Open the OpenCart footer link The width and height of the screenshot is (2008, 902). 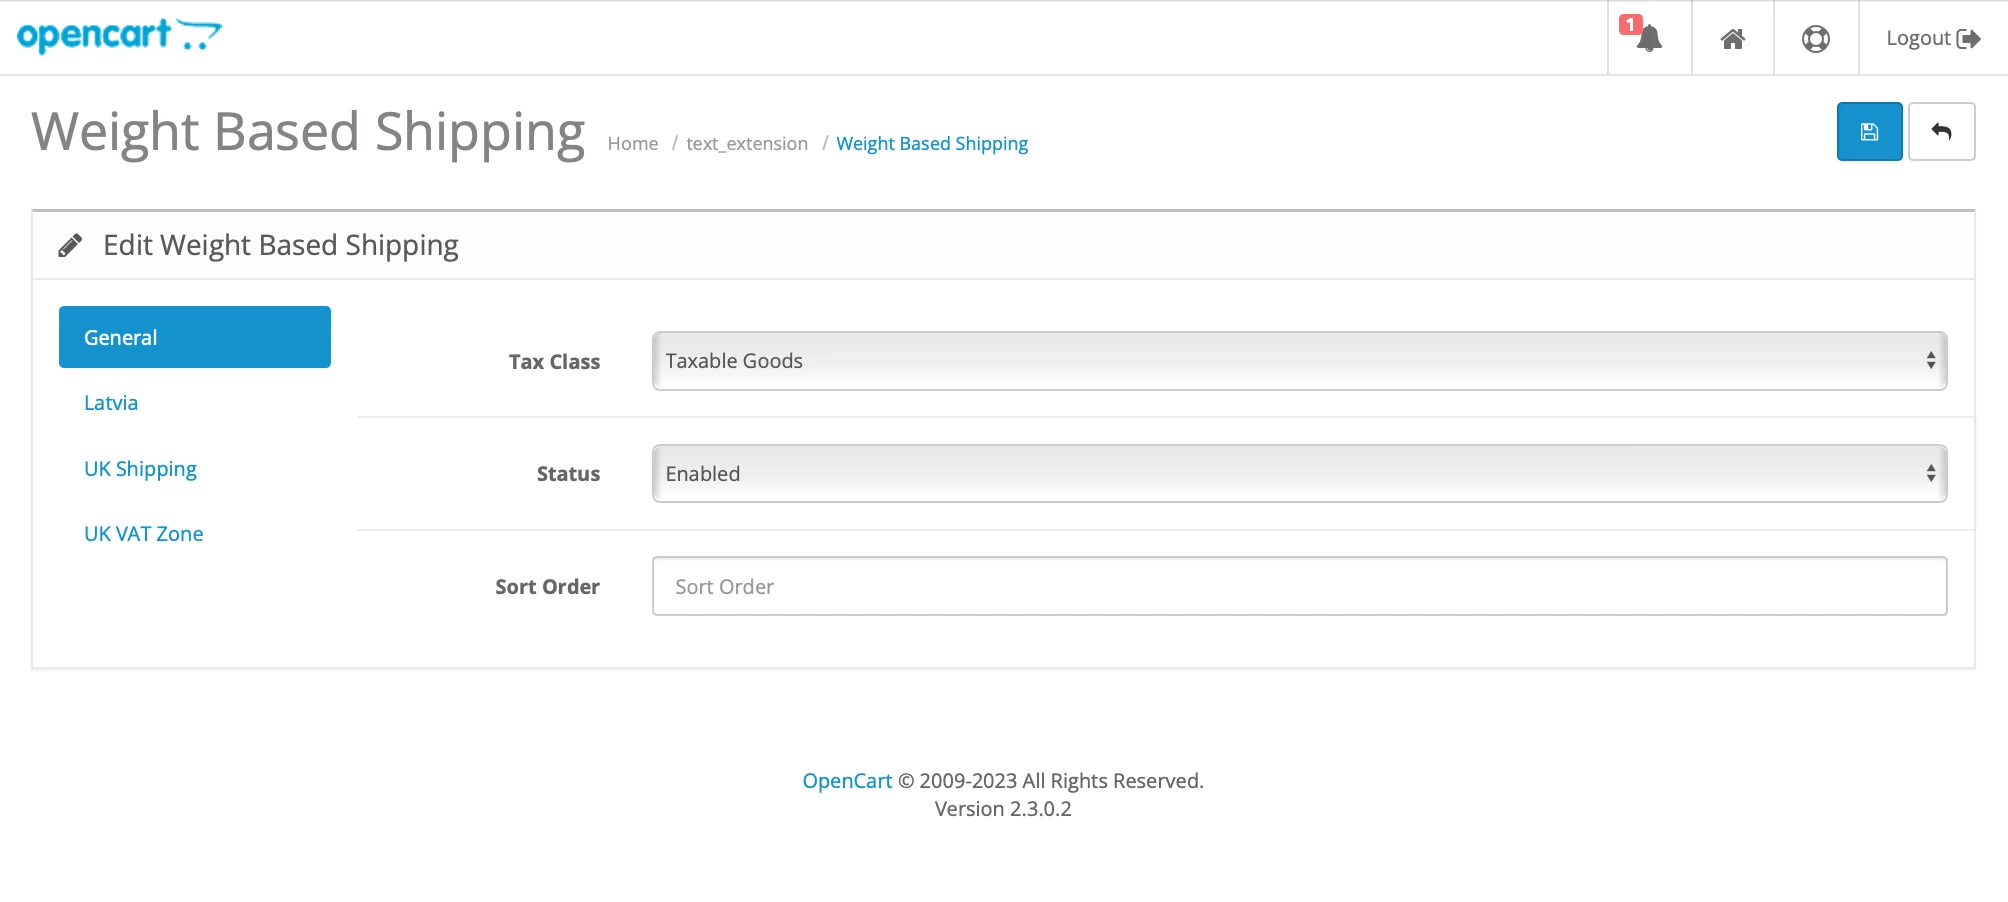846,781
